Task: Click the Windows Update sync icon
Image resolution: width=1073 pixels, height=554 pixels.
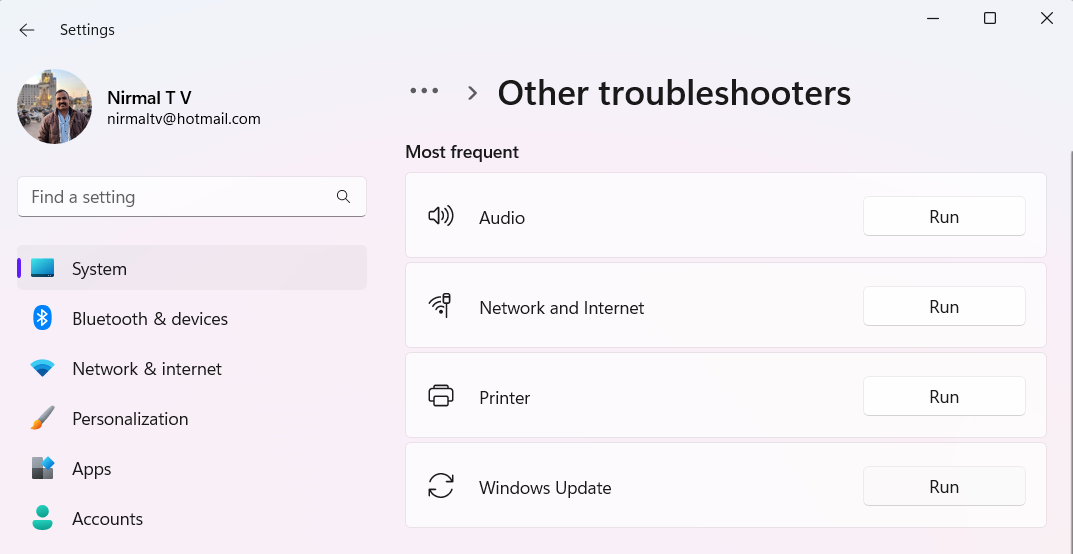Action: [441, 486]
